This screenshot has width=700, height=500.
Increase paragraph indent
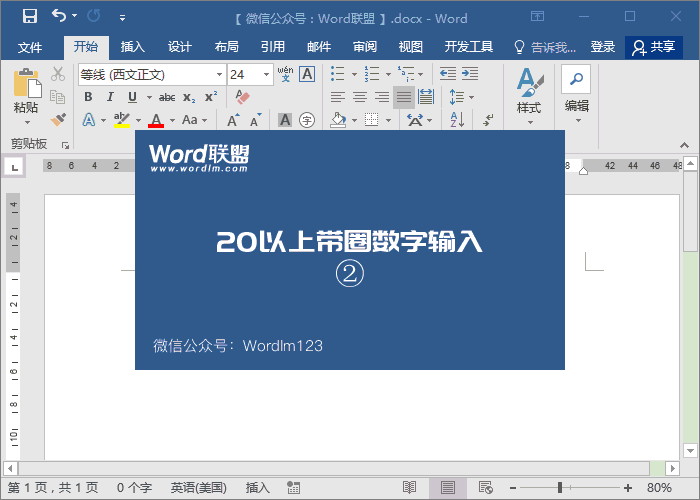click(x=470, y=73)
